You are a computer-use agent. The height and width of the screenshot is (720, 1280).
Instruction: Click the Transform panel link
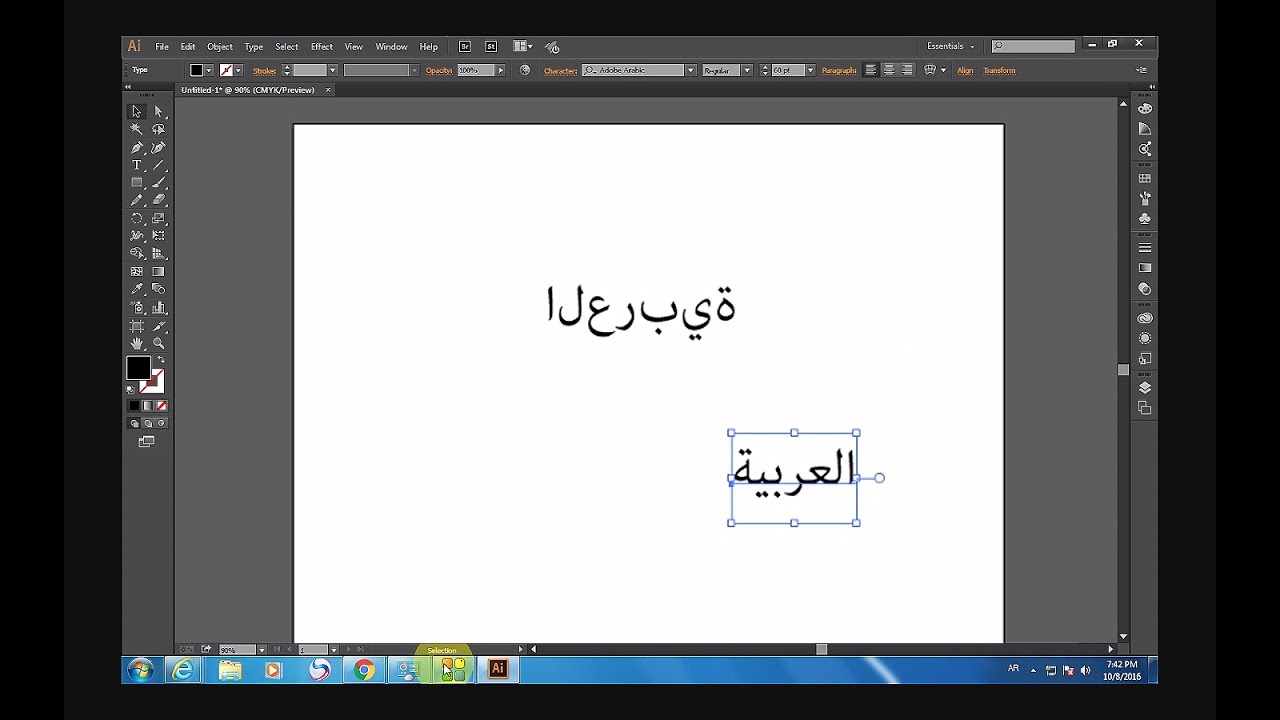tap(999, 70)
